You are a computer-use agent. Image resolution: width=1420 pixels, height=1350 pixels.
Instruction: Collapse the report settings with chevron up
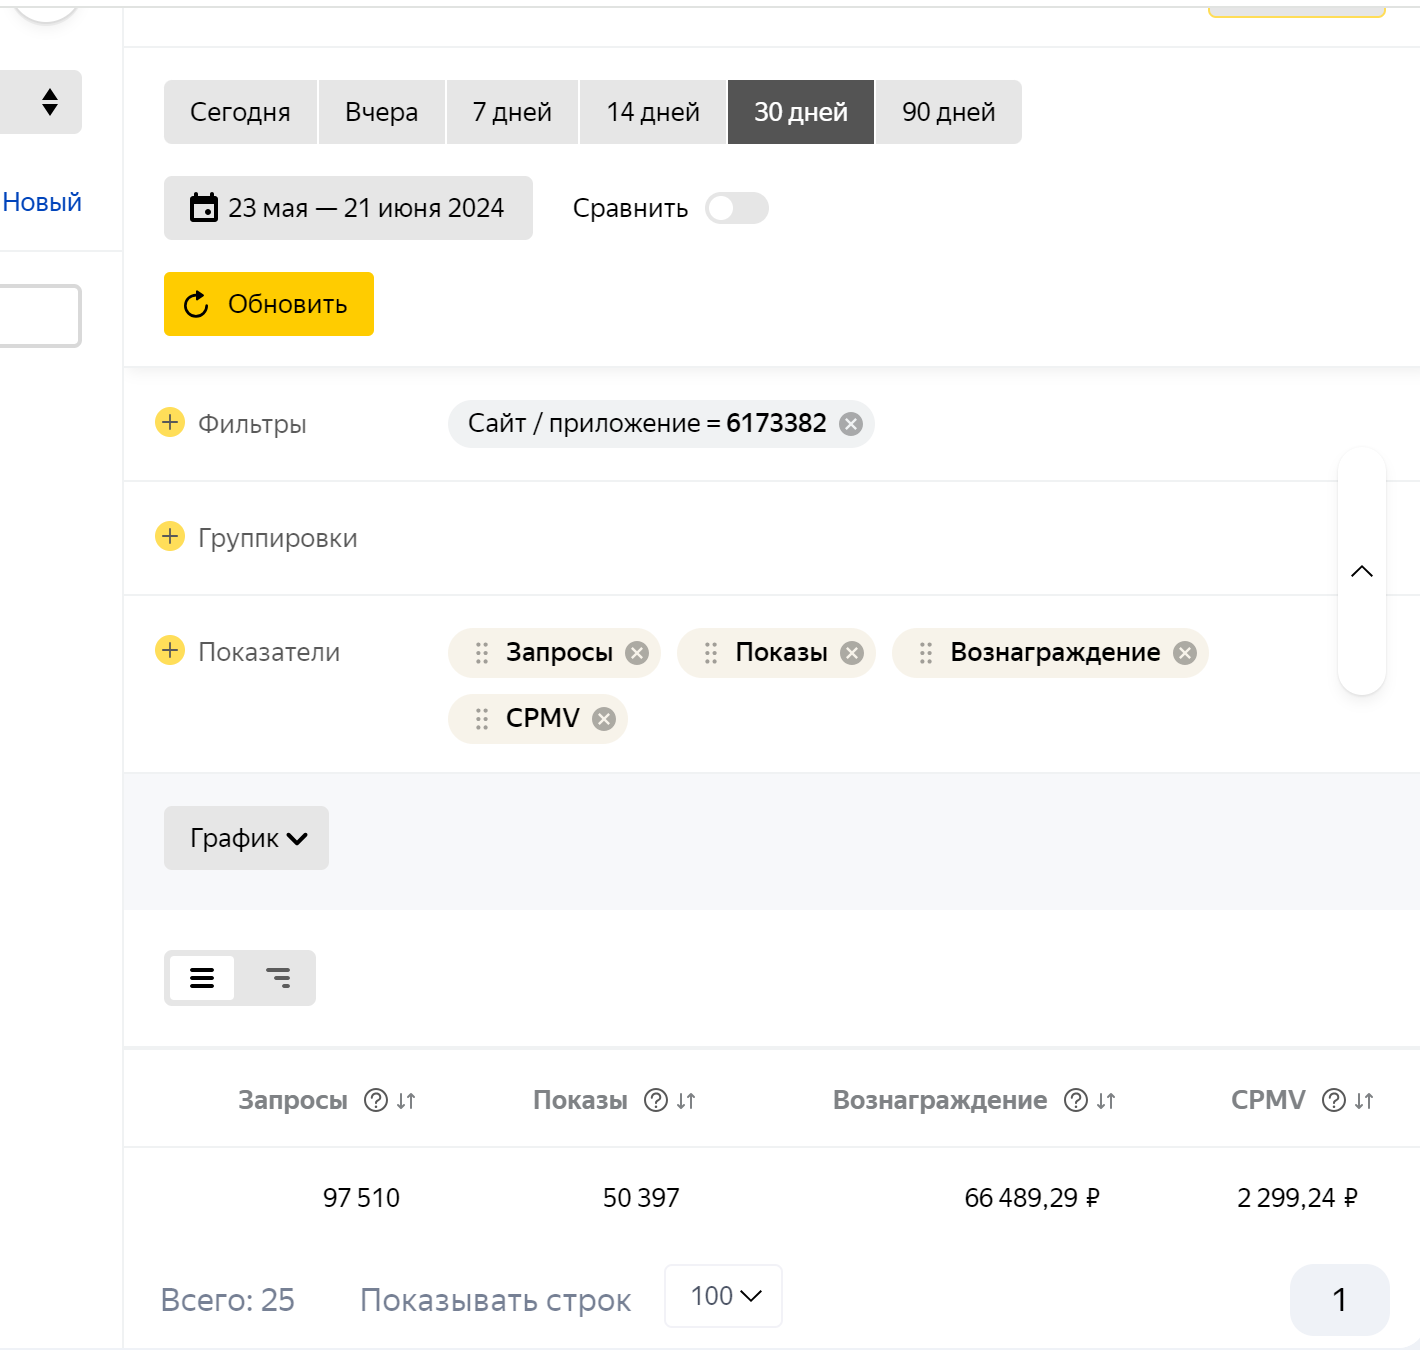[1362, 572]
